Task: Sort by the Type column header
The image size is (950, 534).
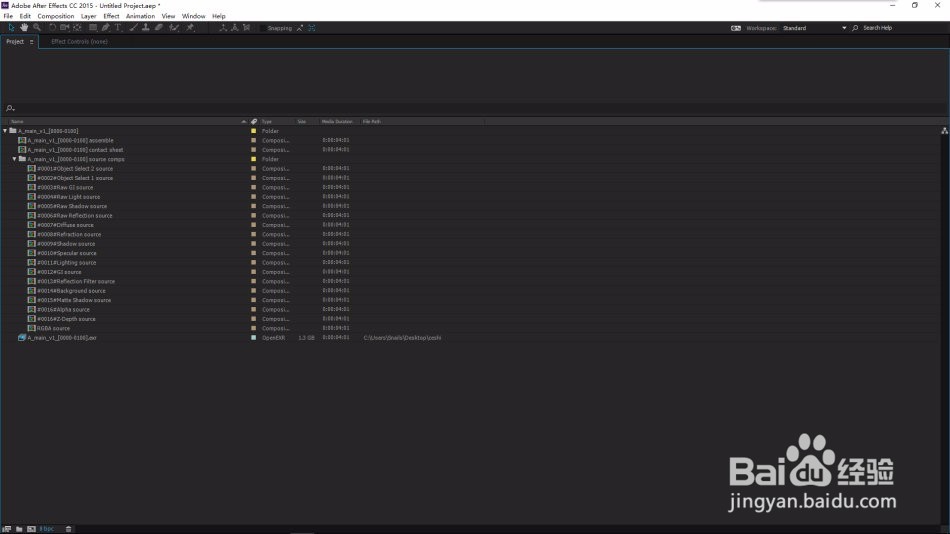Action: click(267, 122)
